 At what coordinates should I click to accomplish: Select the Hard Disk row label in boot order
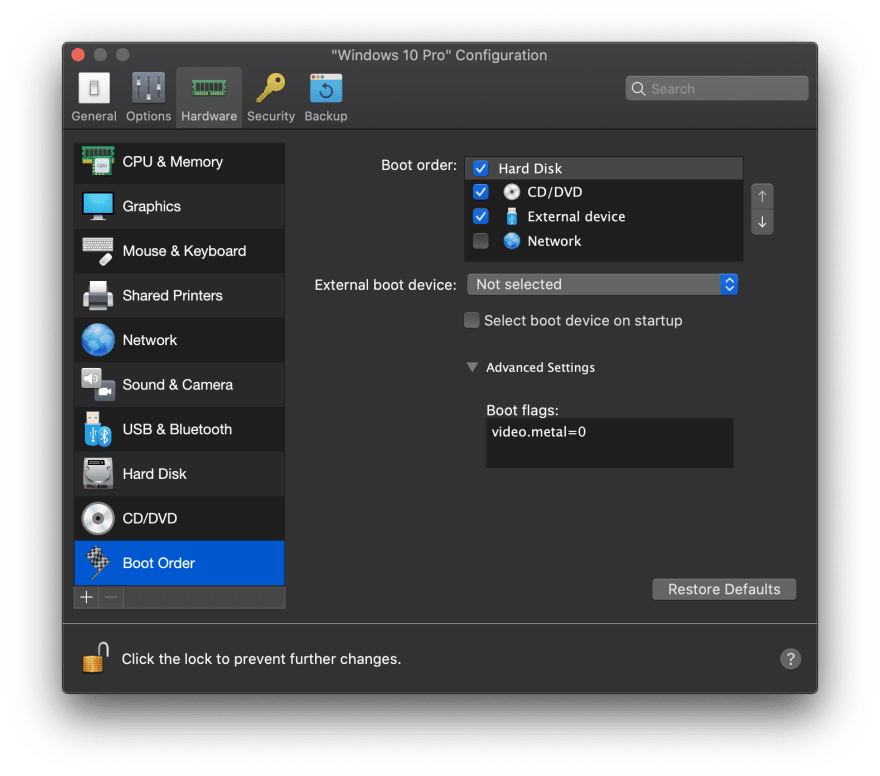pos(530,168)
